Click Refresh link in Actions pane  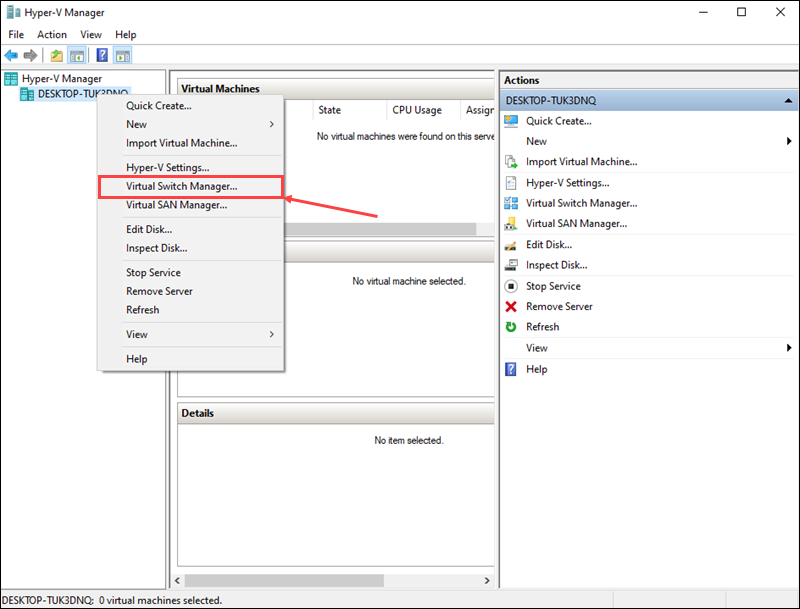point(542,327)
